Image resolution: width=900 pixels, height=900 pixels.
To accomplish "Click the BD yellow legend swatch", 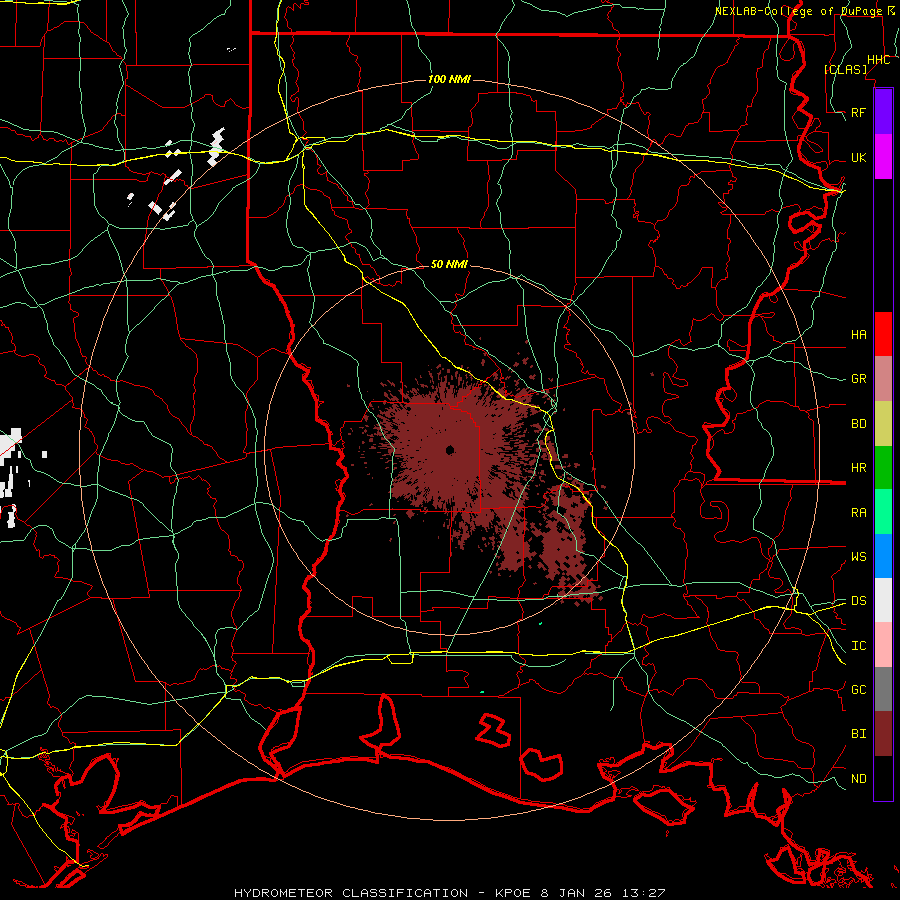I will click(x=883, y=423).
